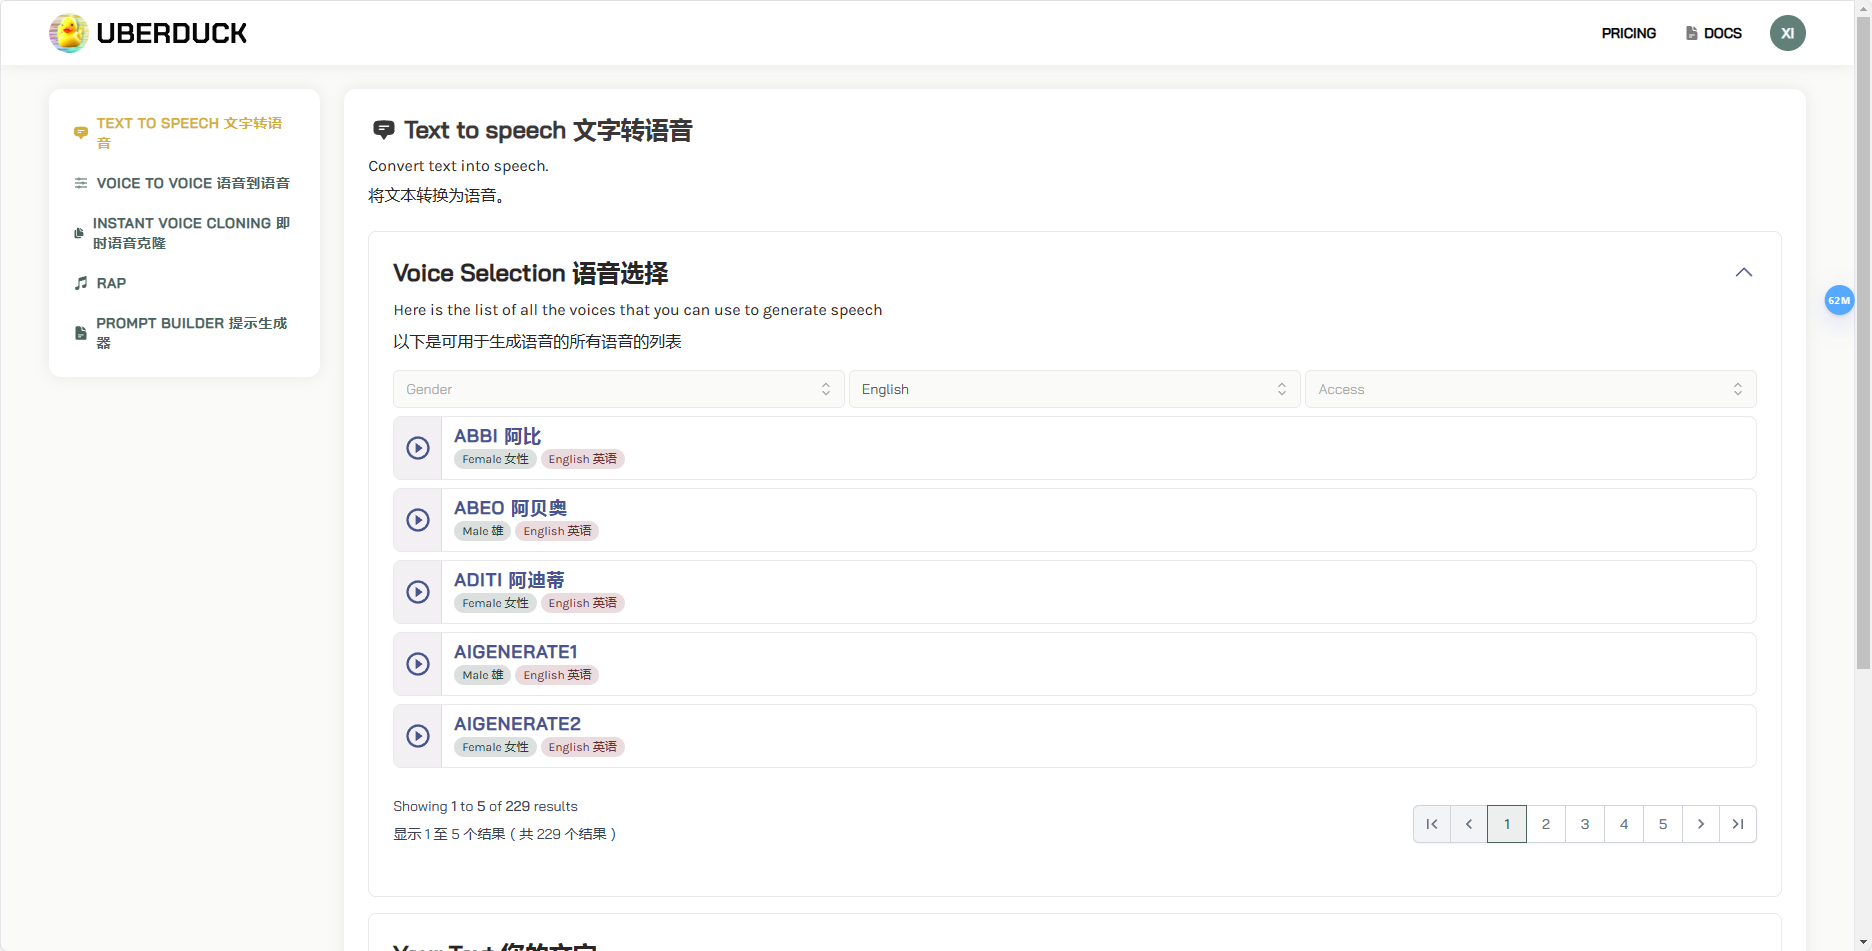The height and width of the screenshot is (951, 1872).
Task: Open the Pricing link
Action: click(1628, 33)
